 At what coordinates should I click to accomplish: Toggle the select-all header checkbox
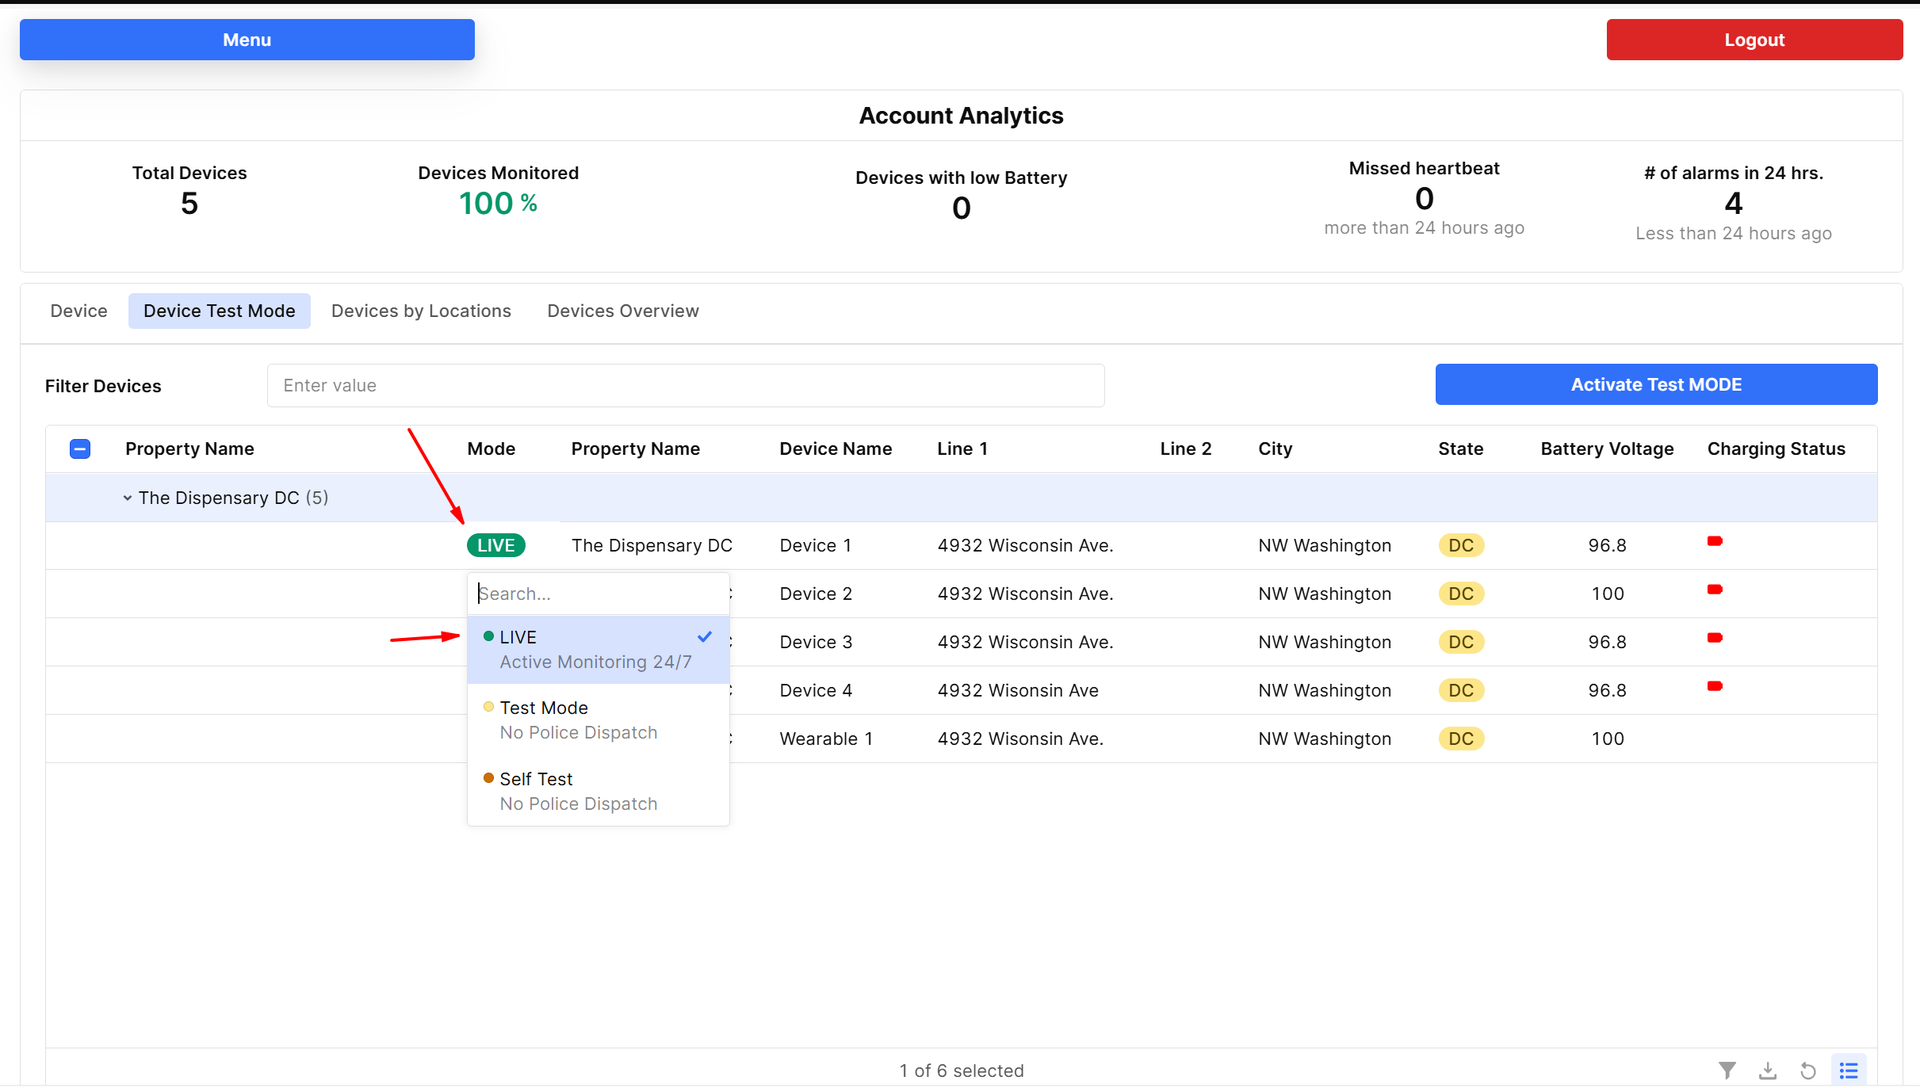[80, 449]
